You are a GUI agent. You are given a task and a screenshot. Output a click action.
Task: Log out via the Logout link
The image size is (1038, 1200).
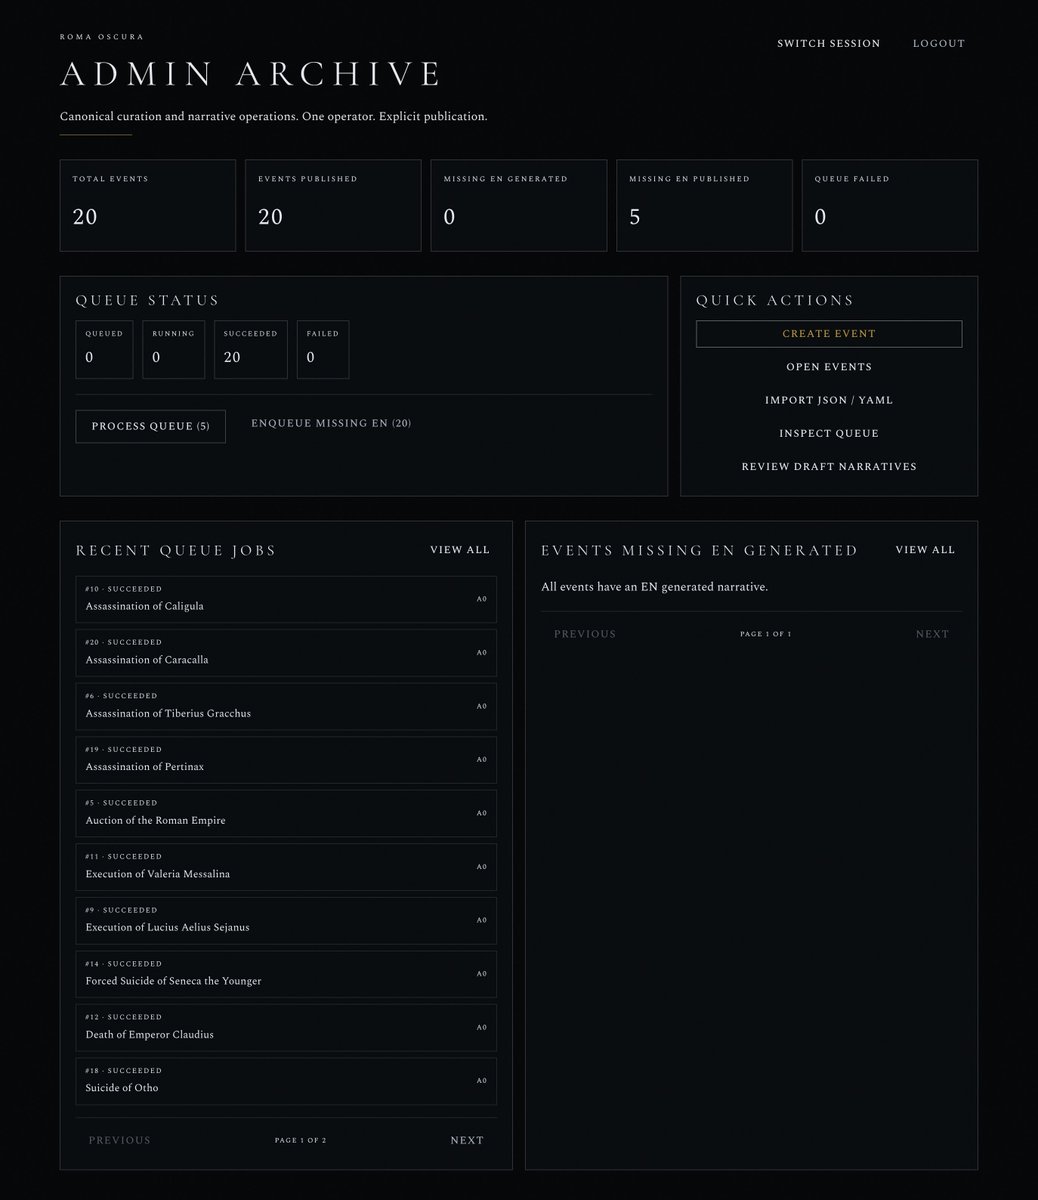pos(938,43)
